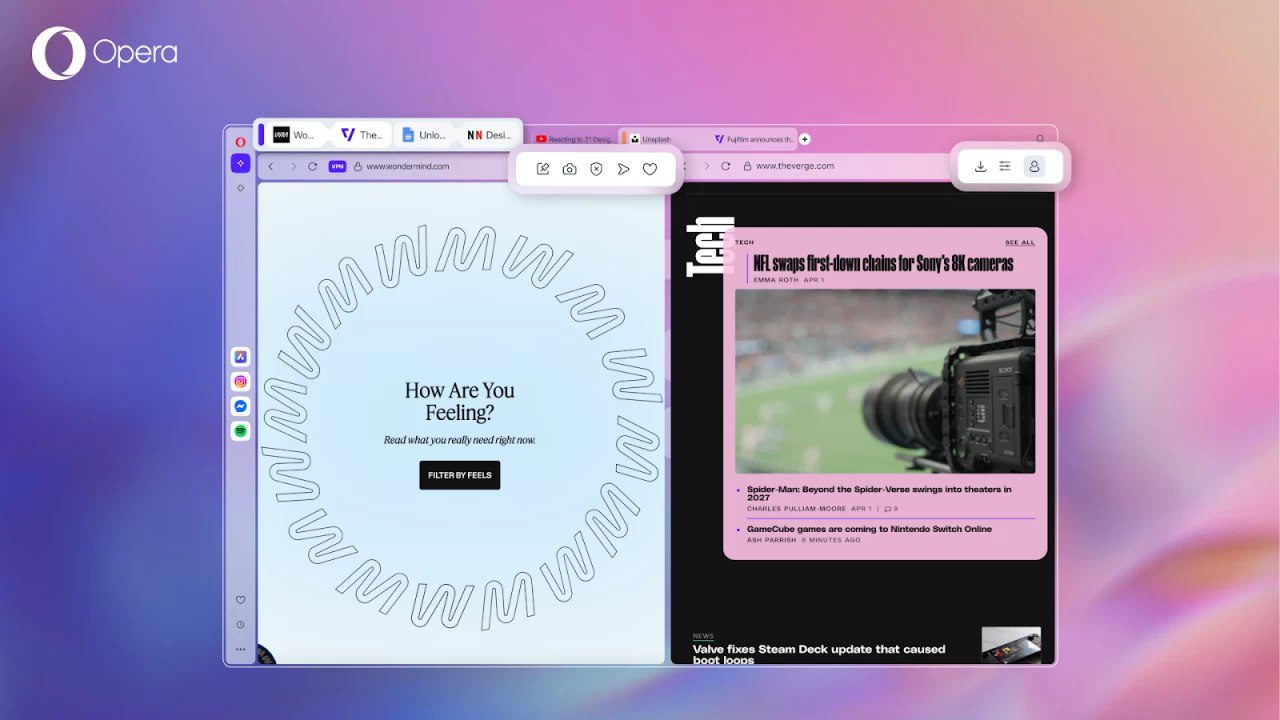
Task: Expand the sidebar three-dots menu
Action: (240, 649)
